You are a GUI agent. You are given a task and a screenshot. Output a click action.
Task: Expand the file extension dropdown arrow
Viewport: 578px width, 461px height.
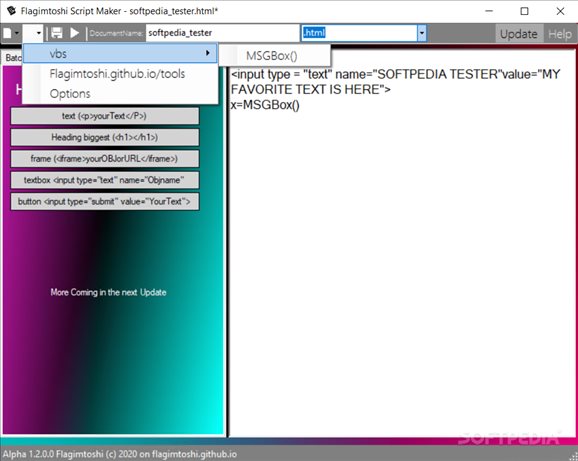(x=422, y=33)
